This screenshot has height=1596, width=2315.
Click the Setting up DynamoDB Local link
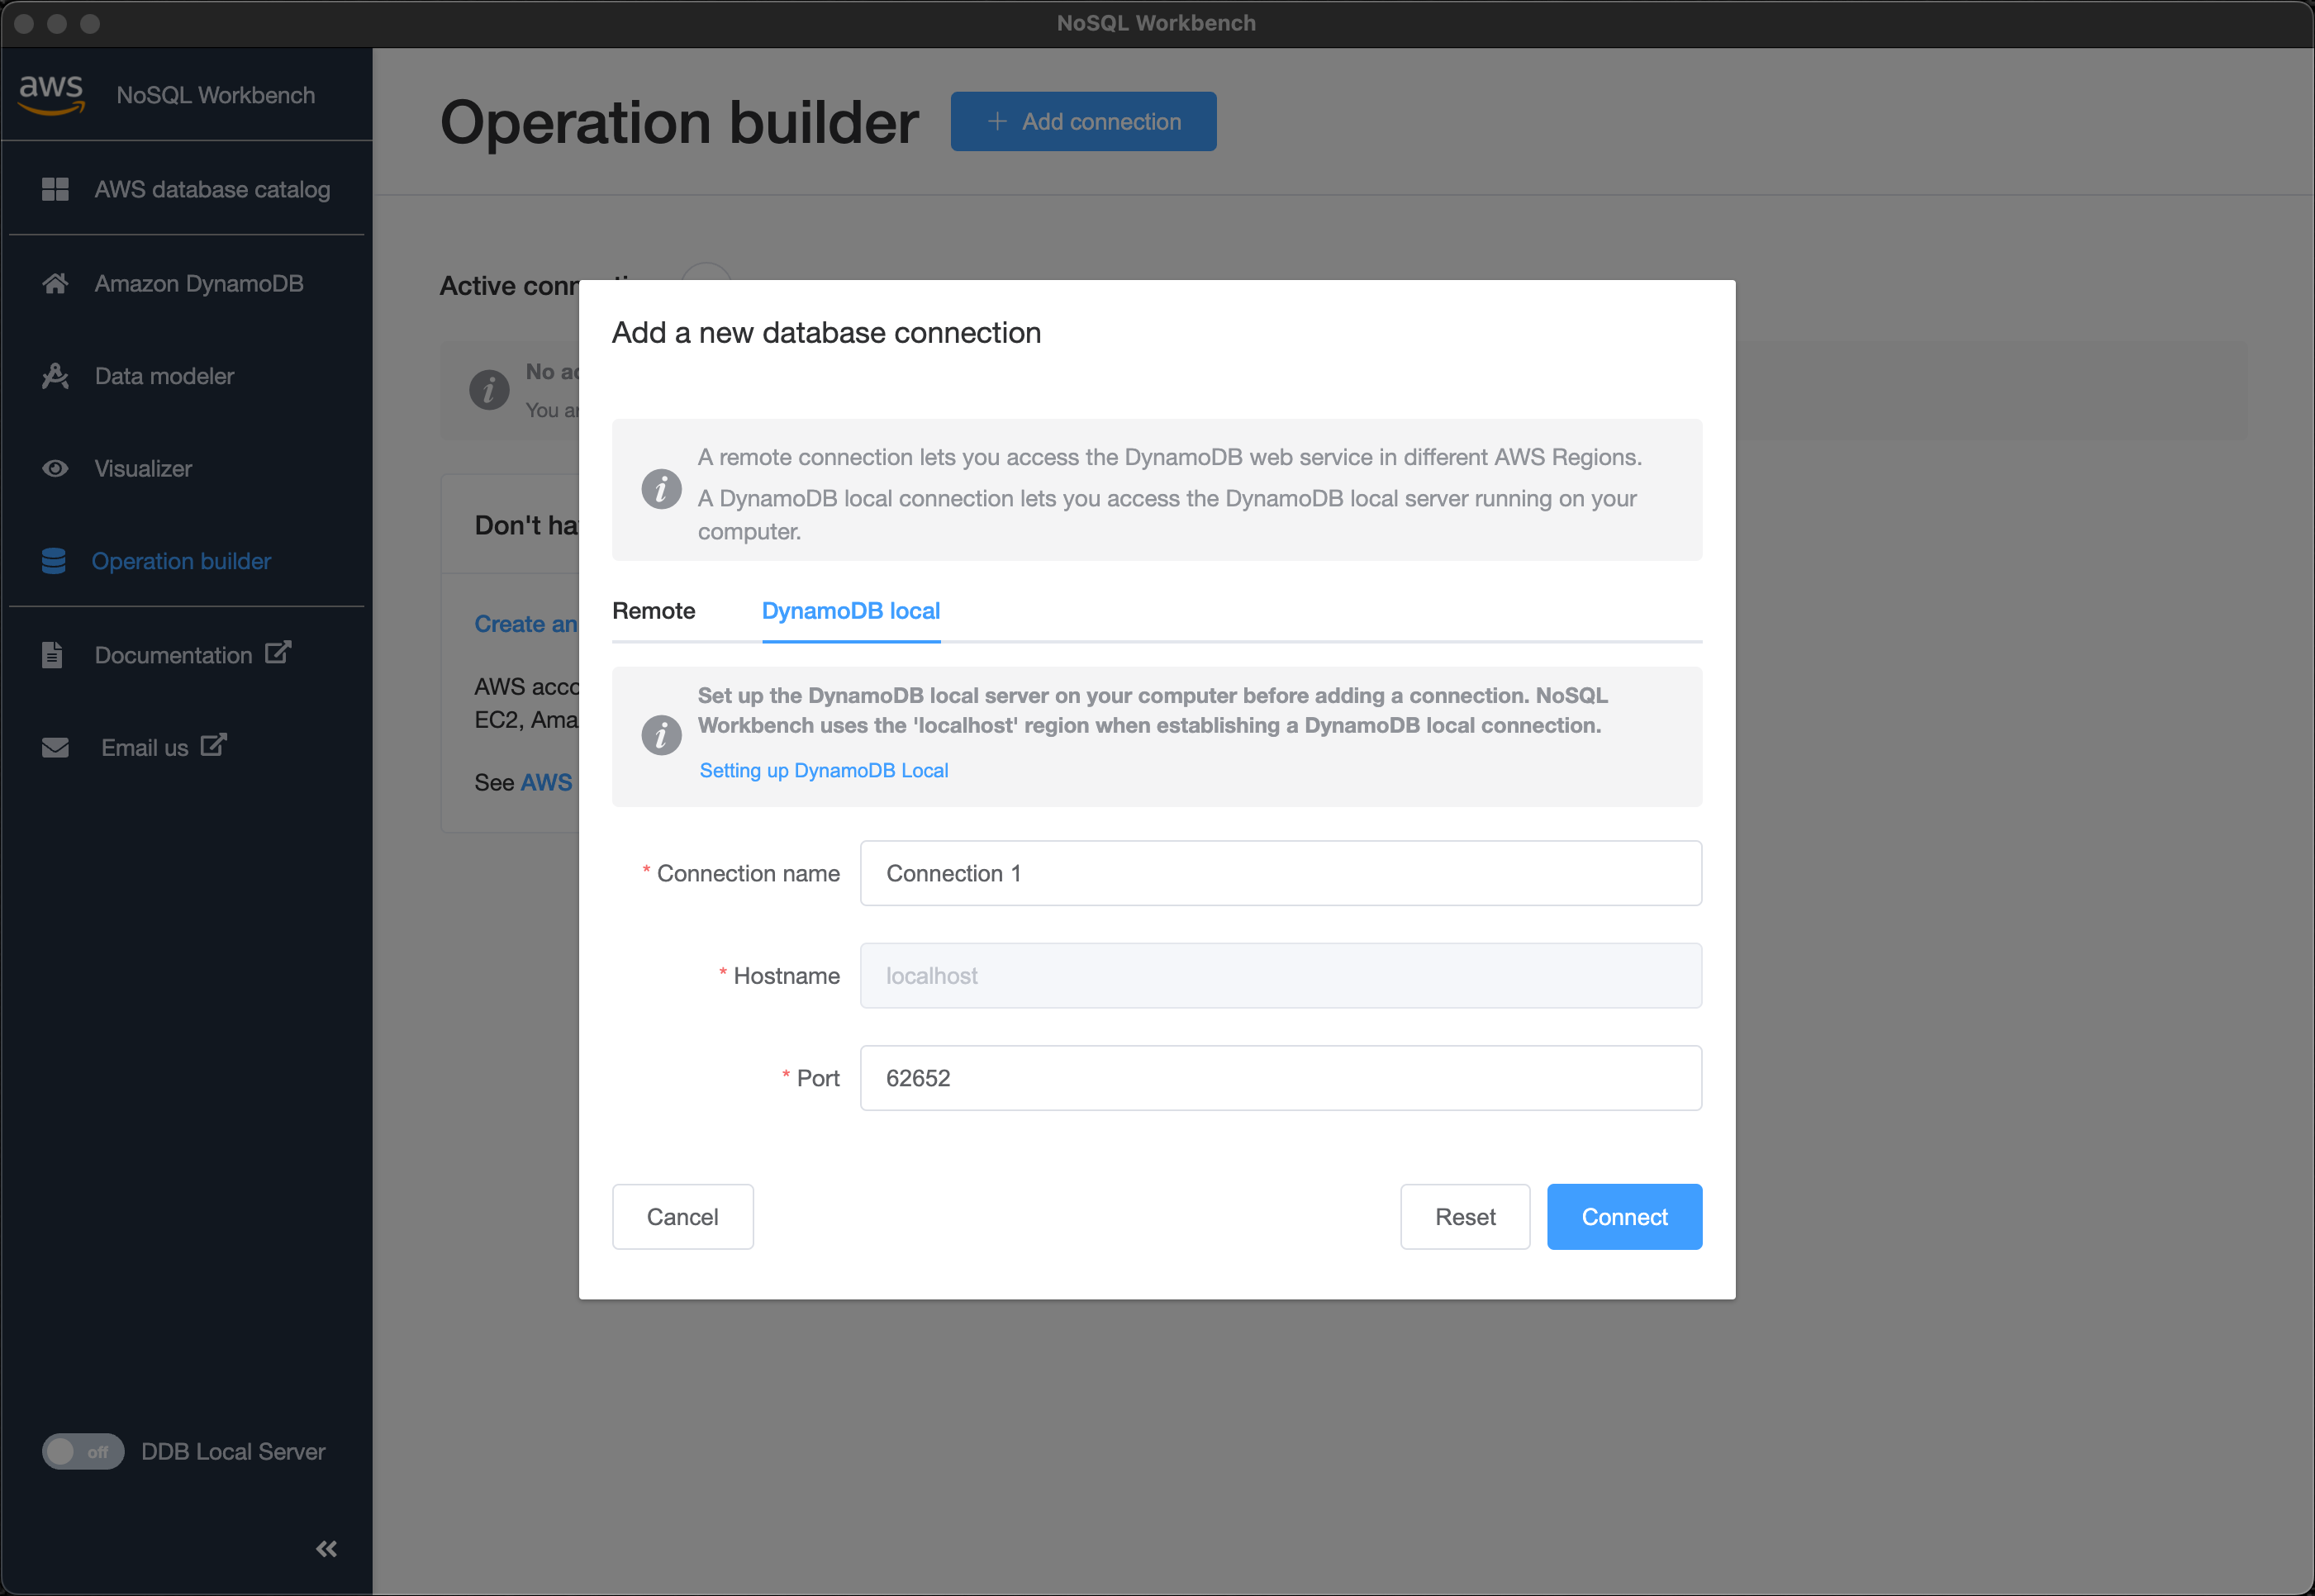pos(821,769)
